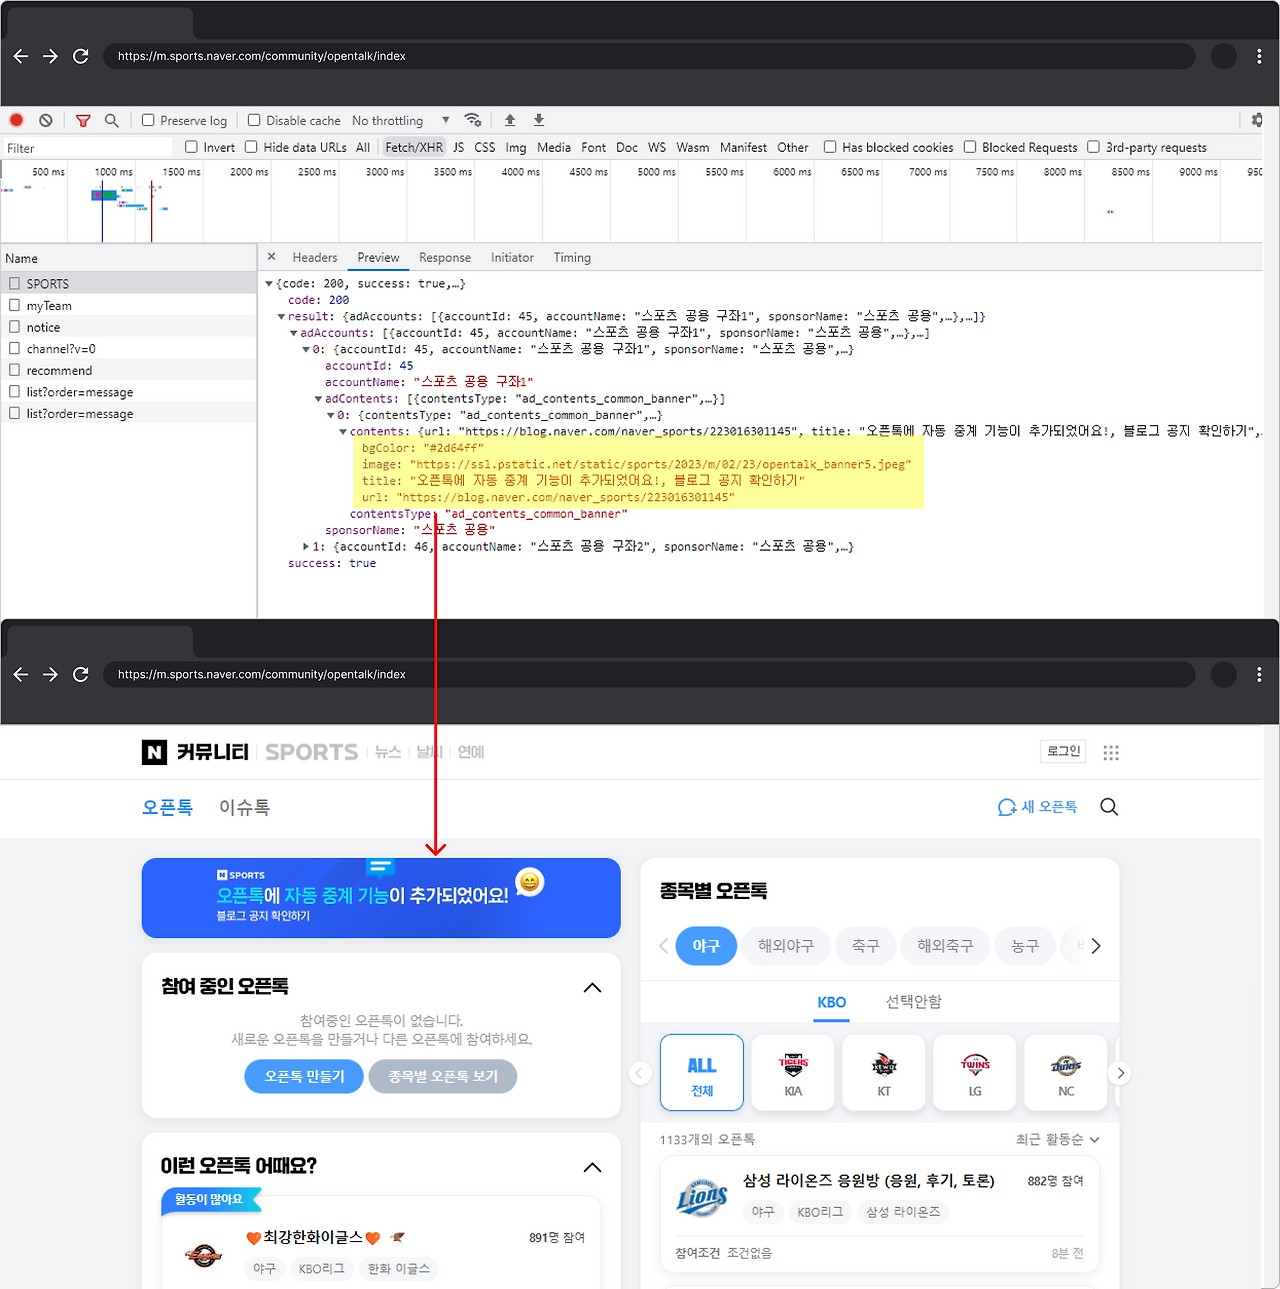Viewport: 1280px width, 1289px height.
Task: Click the Naver N logo
Action: click(154, 752)
